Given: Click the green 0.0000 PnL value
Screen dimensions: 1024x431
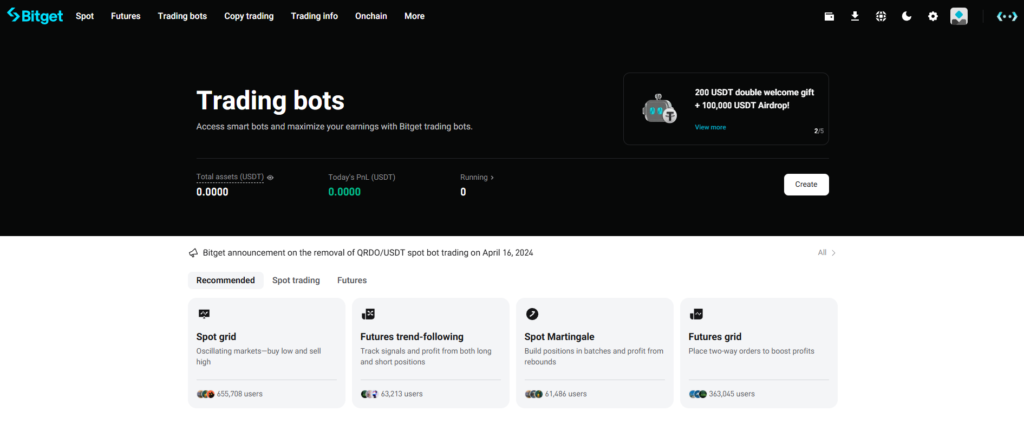Looking at the screenshot, I should (x=344, y=192).
